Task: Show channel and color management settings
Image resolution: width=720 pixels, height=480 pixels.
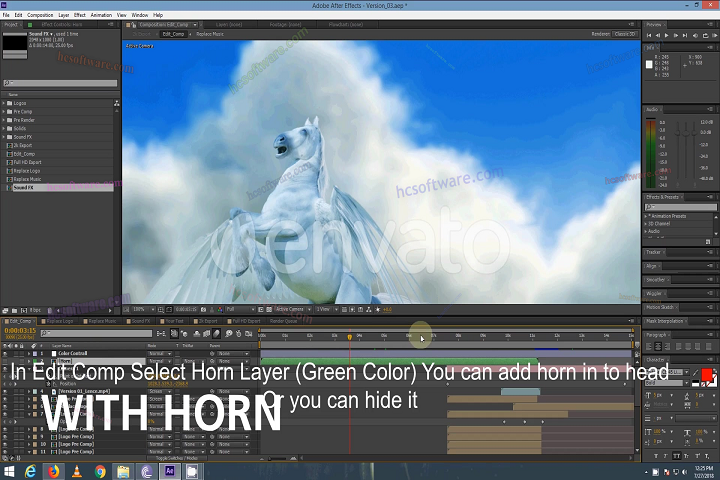Action: tap(220, 310)
